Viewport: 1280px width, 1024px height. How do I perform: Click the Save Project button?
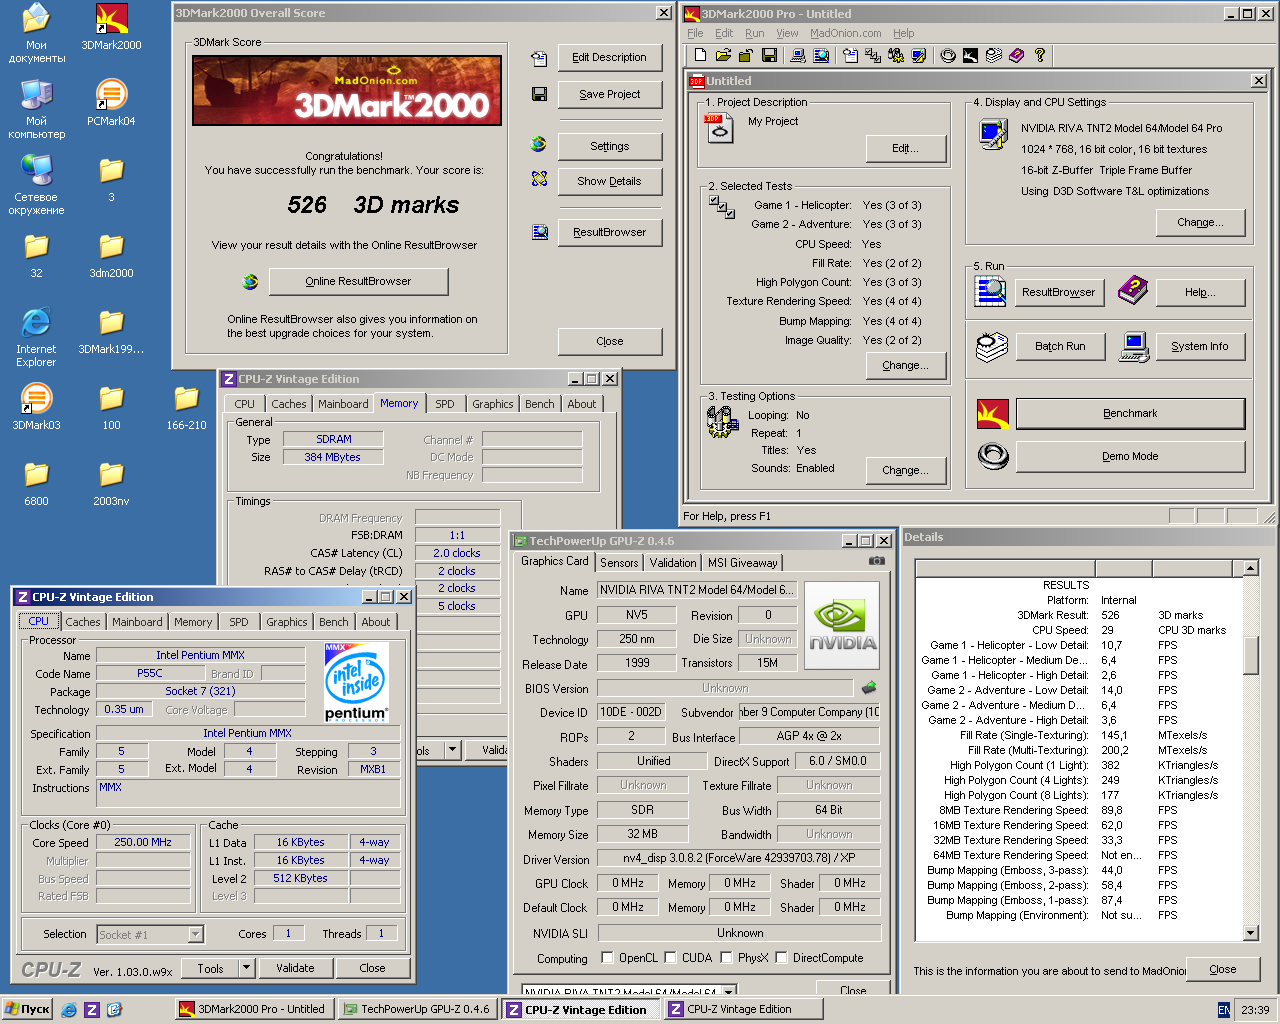(610, 95)
